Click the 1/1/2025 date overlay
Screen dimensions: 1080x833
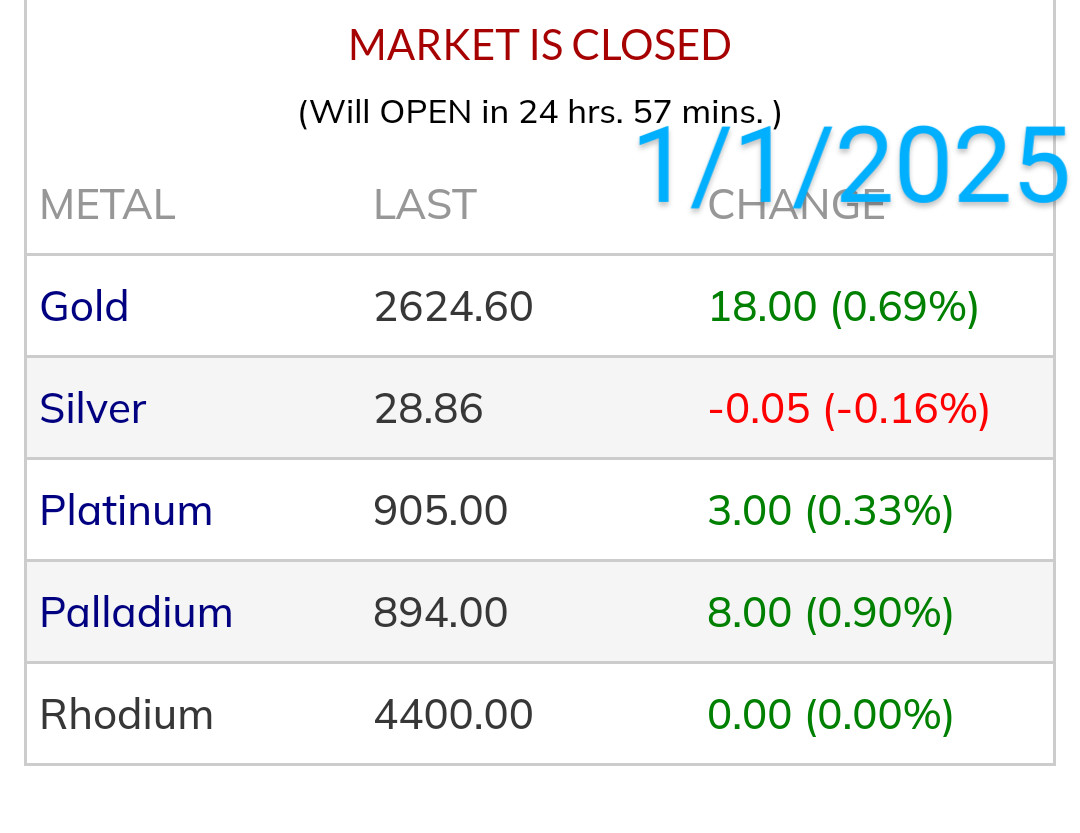[x=851, y=165]
